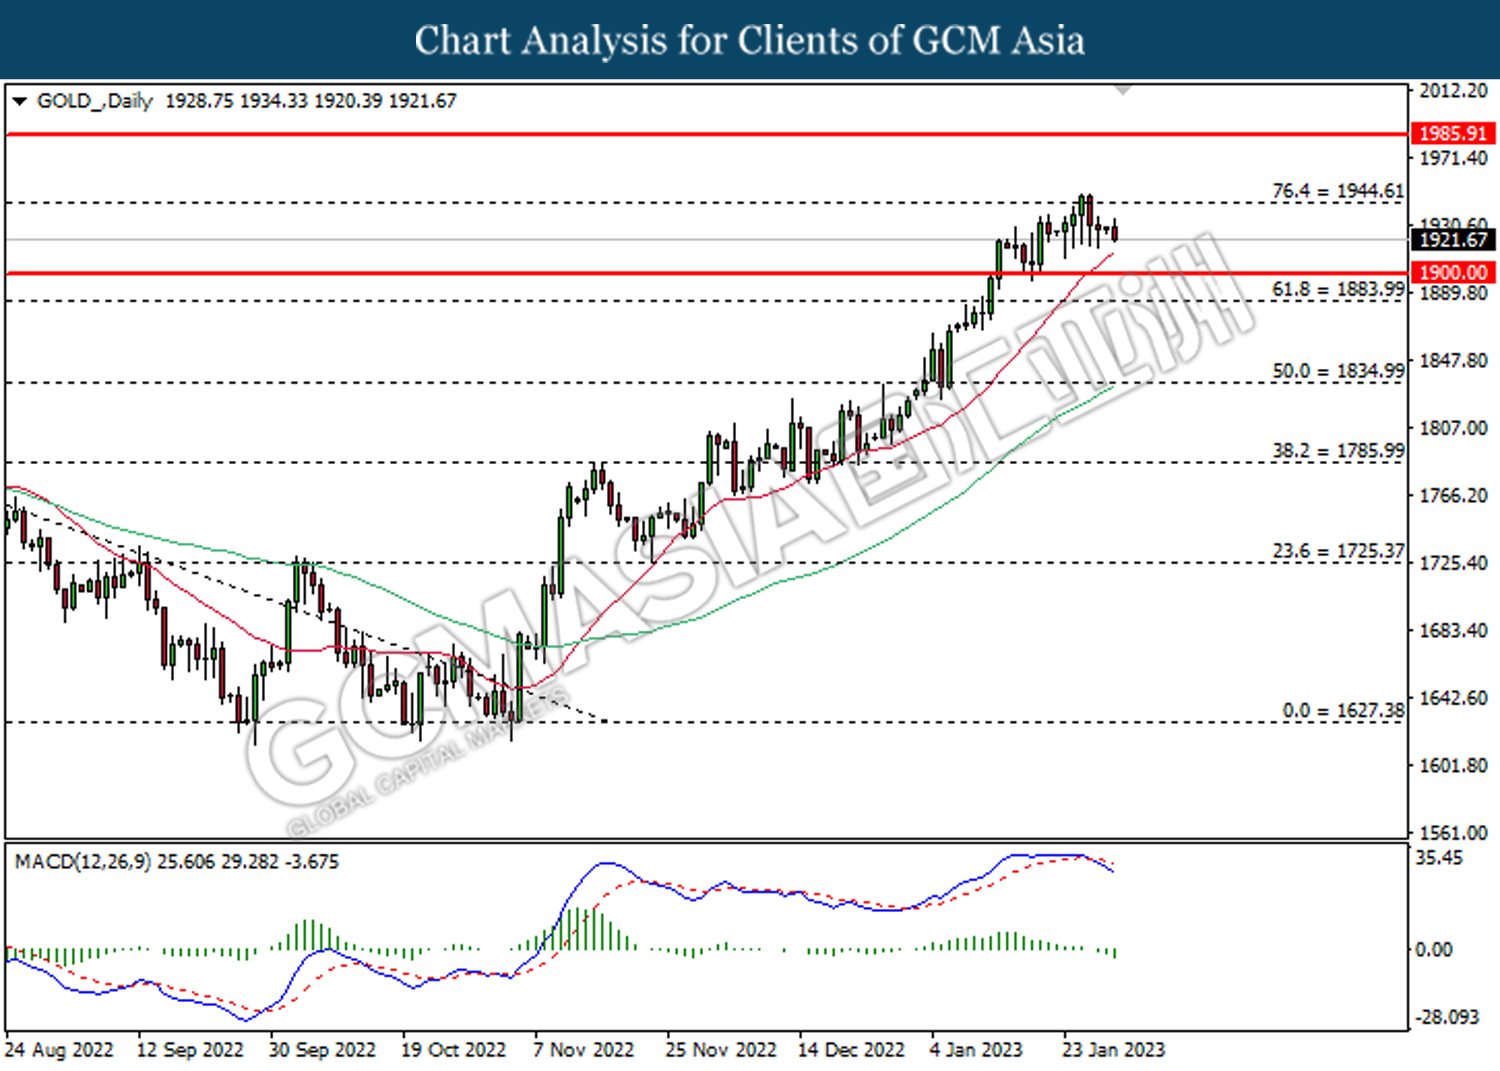Click the price axis value 1971.40

click(x=1454, y=158)
